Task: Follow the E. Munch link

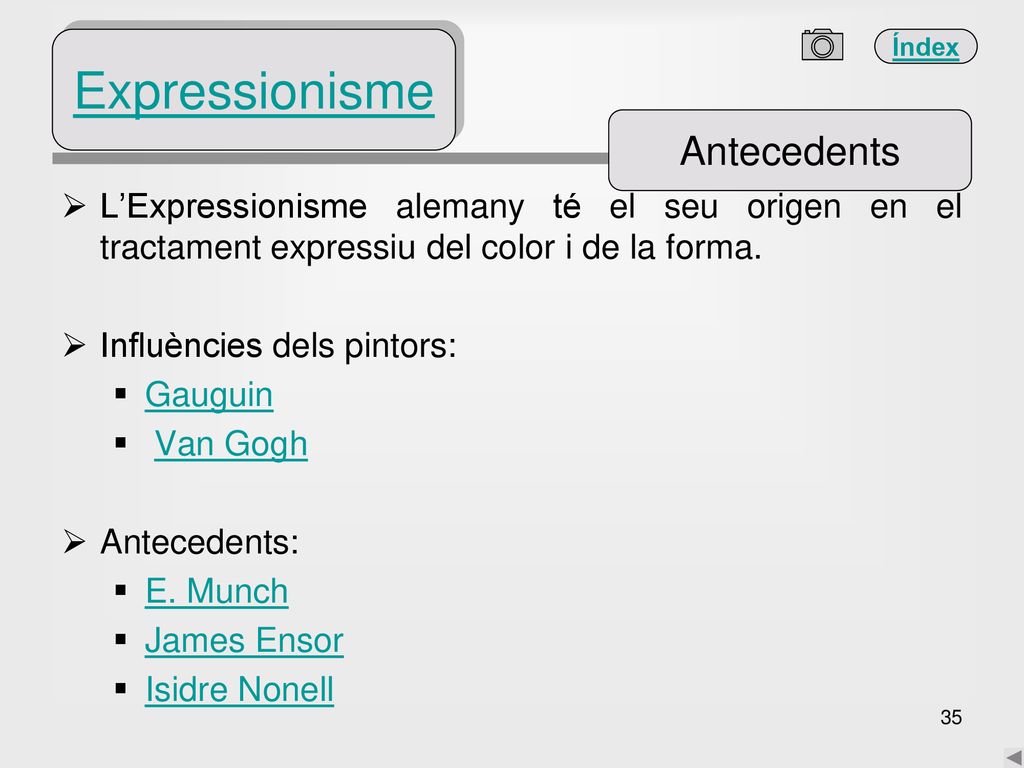Action: coord(216,592)
